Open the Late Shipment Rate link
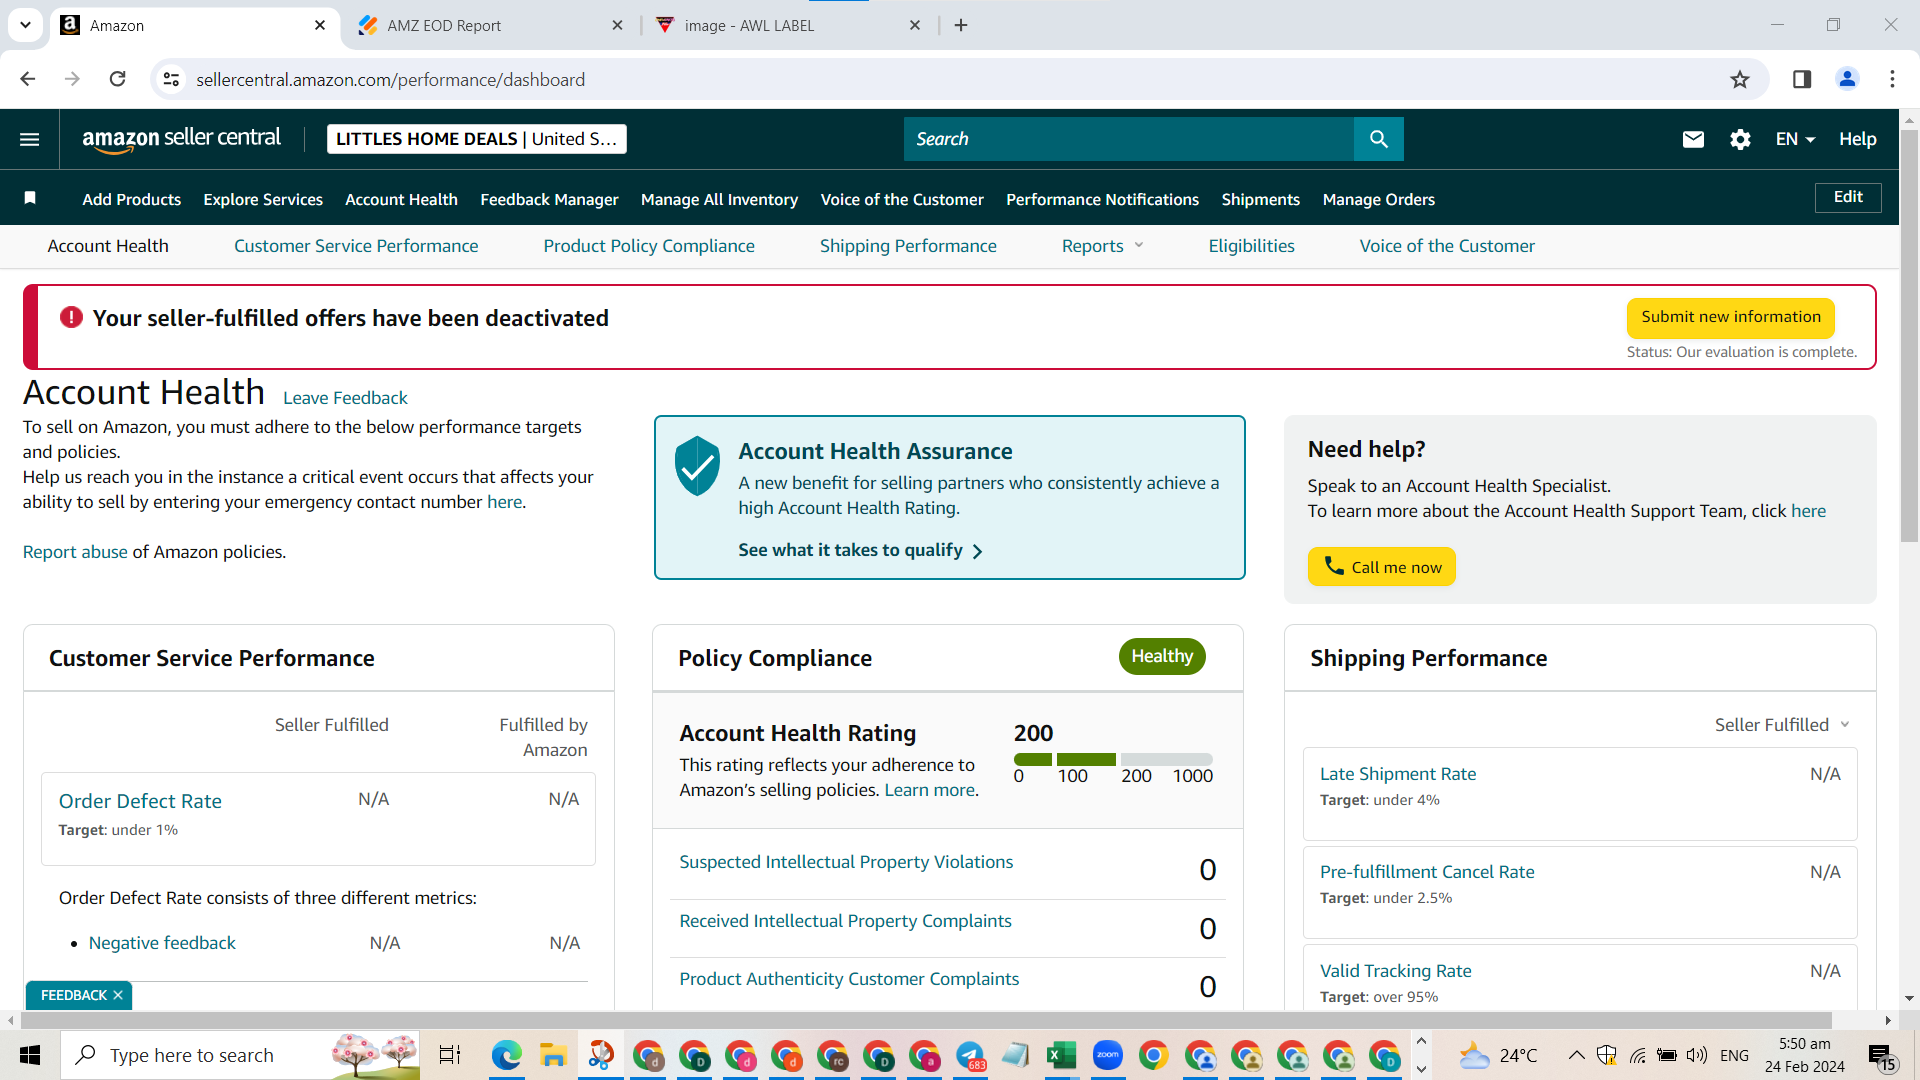 pos(1397,774)
